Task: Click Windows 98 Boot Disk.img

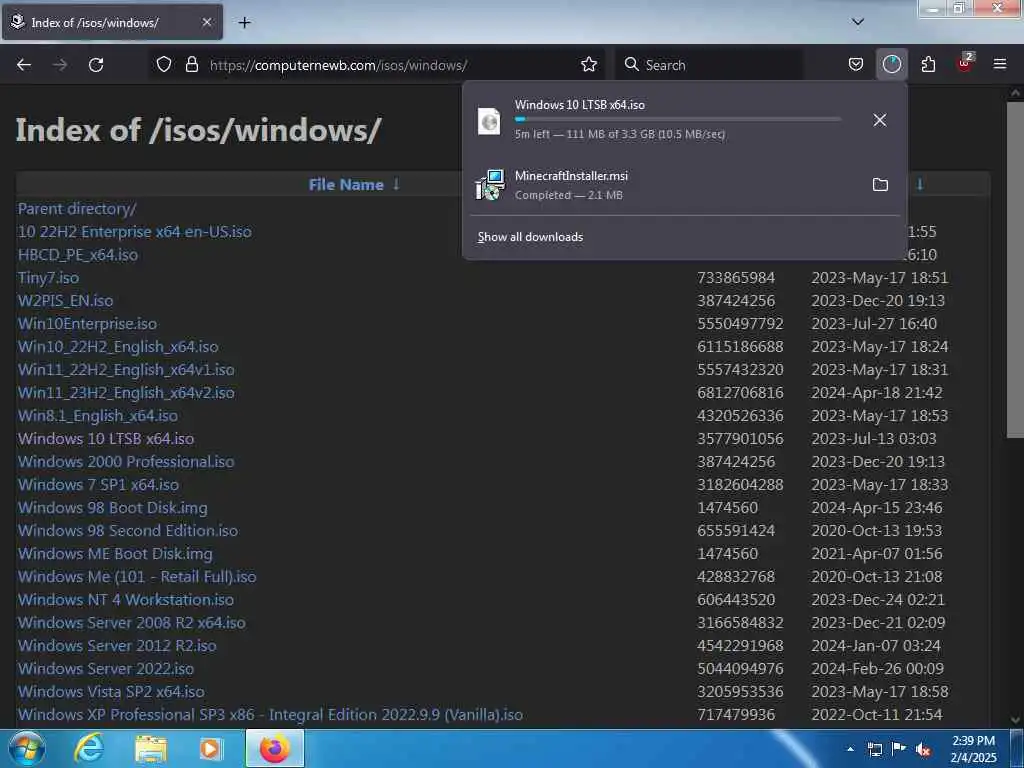Action: click(112, 507)
